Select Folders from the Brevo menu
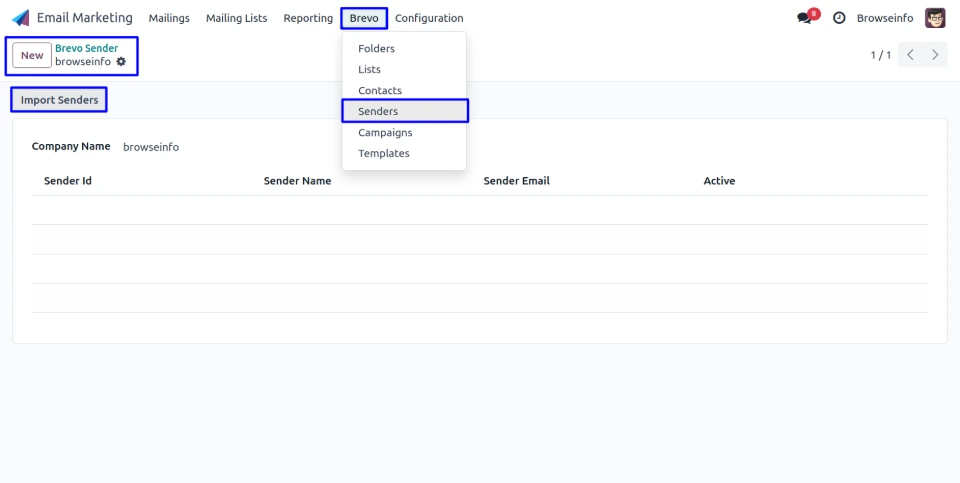 [x=376, y=49]
